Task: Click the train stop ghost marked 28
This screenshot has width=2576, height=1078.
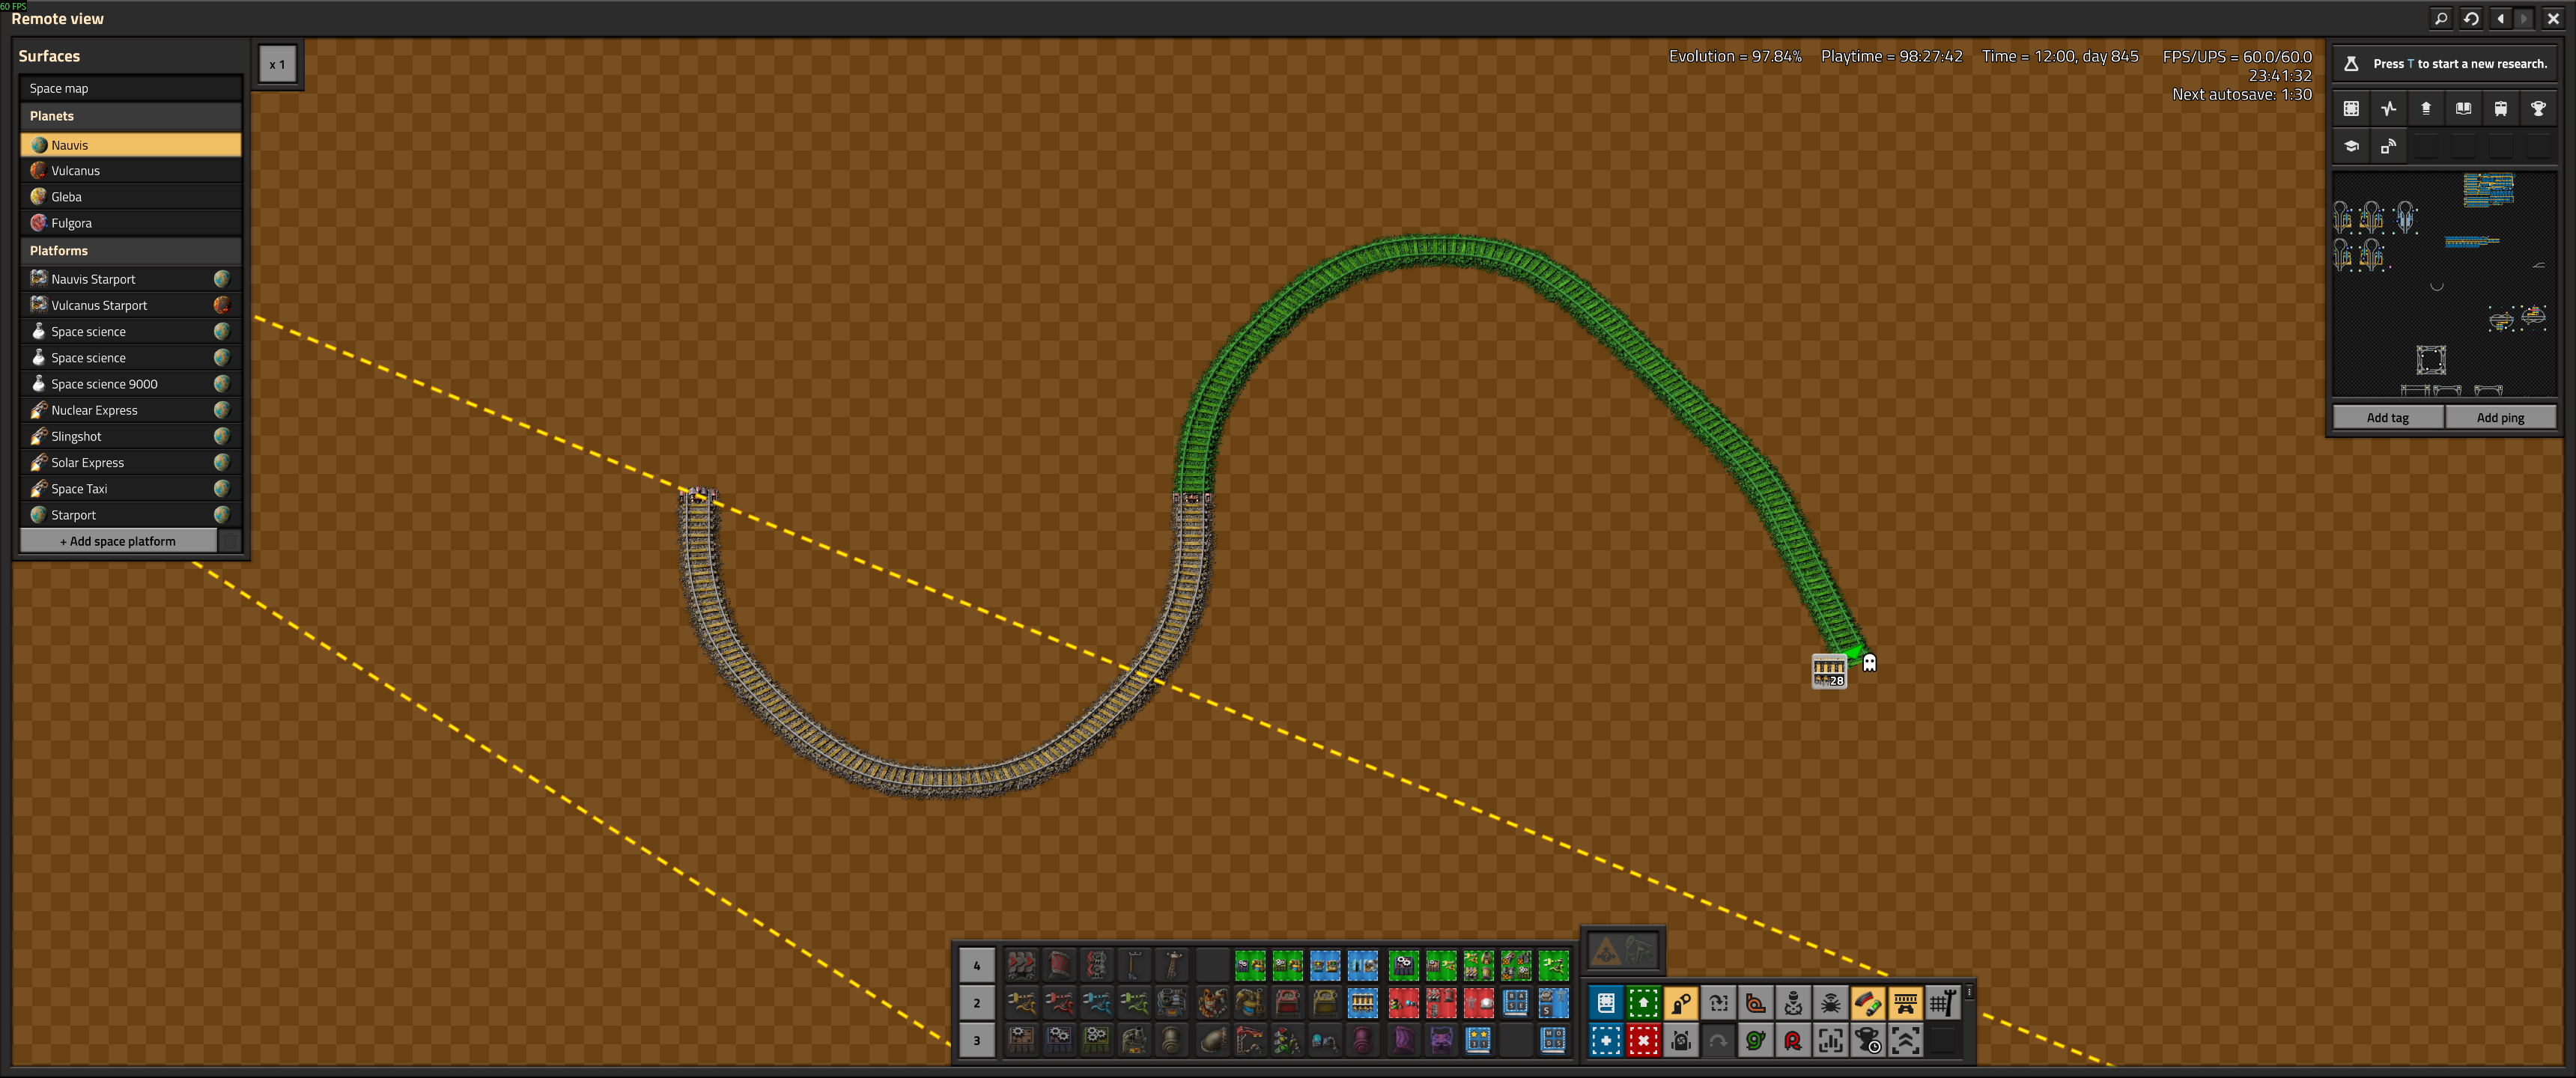Action: tap(1829, 671)
